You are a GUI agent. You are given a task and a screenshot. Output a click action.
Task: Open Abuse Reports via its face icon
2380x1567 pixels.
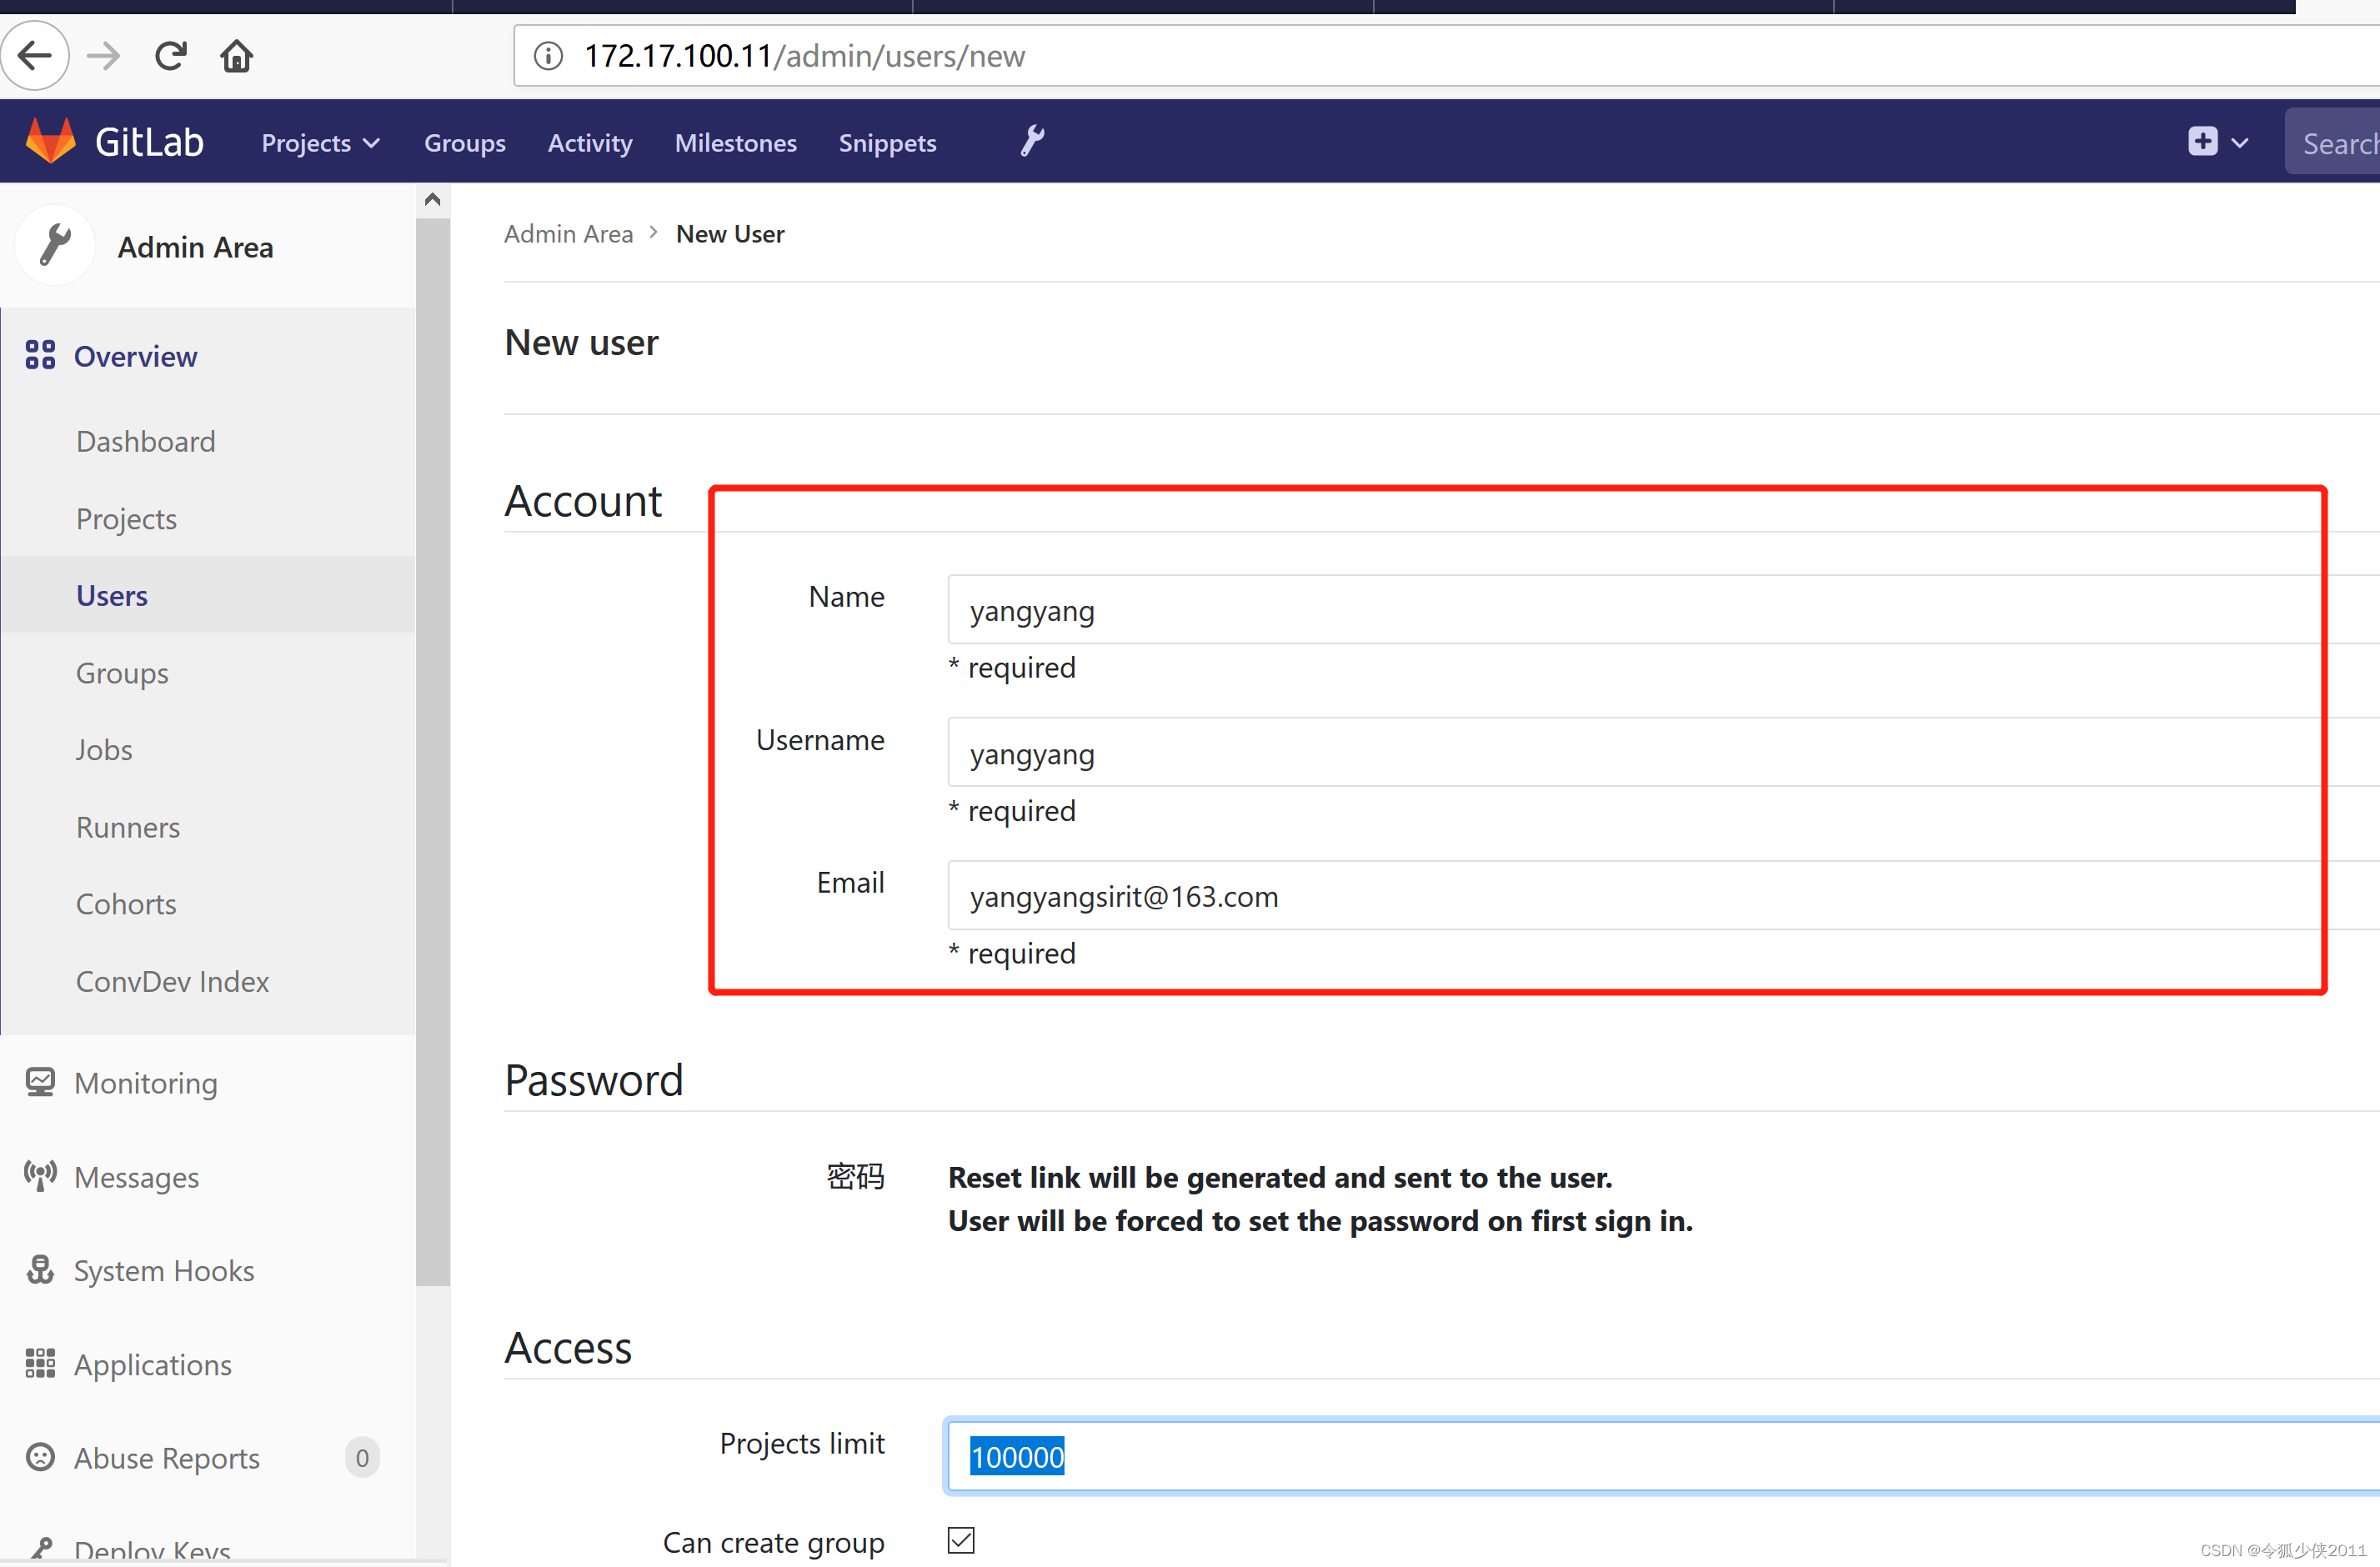tap(40, 1457)
